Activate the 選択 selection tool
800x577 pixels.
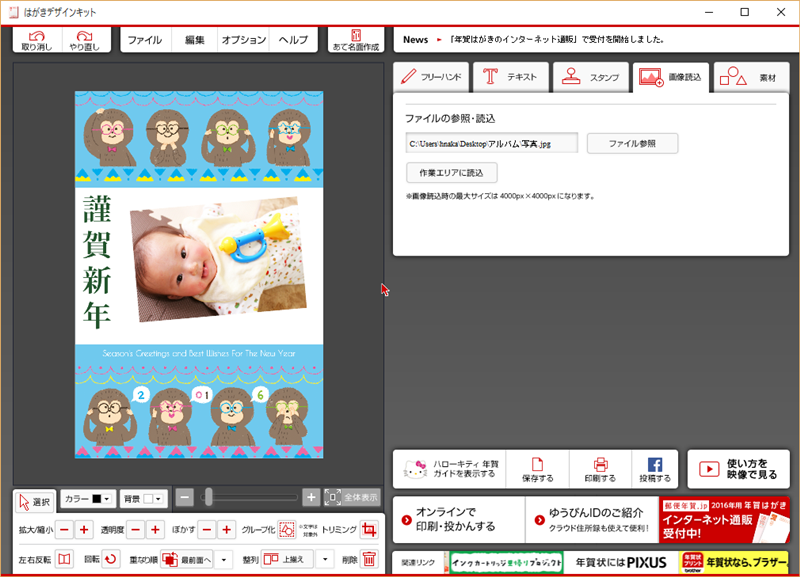click(34, 500)
